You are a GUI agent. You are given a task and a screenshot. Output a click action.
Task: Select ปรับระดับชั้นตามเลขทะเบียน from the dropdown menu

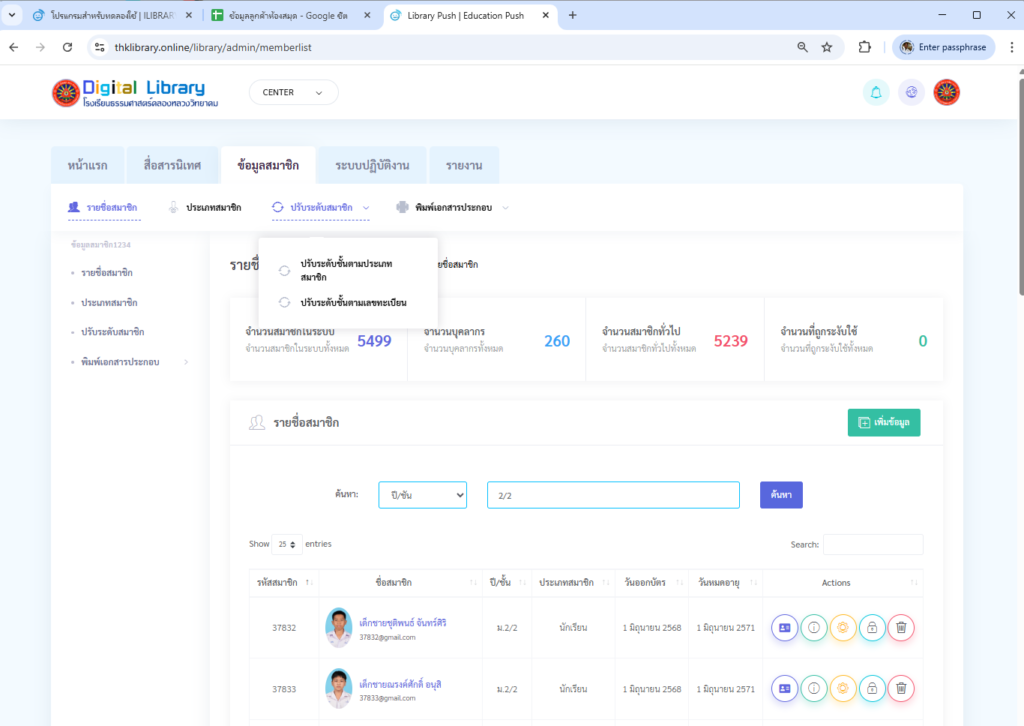(x=353, y=302)
